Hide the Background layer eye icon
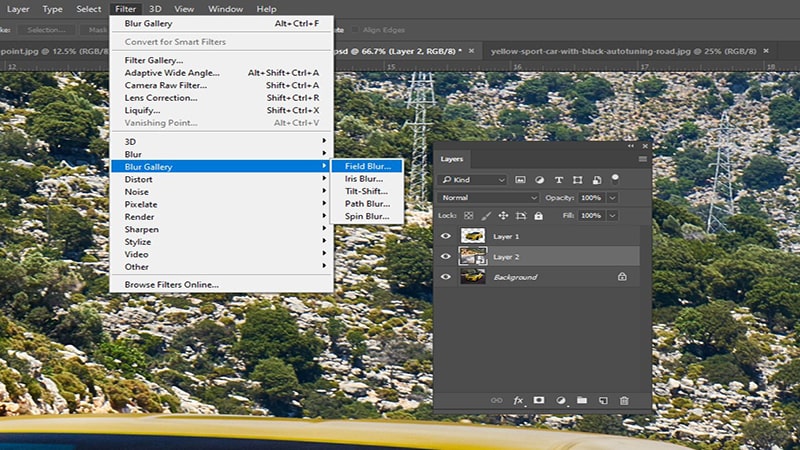 point(445,277)
